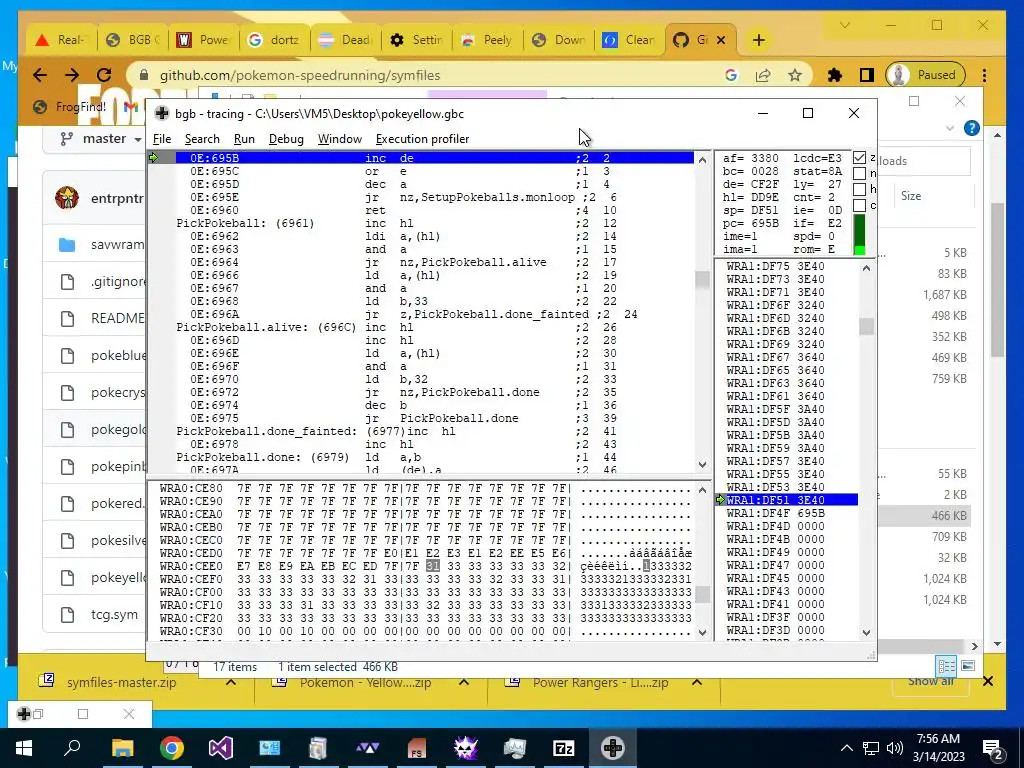Open the Execution profiler menu
Viewport: 1024px width, 768px height.
coord(422,138)
